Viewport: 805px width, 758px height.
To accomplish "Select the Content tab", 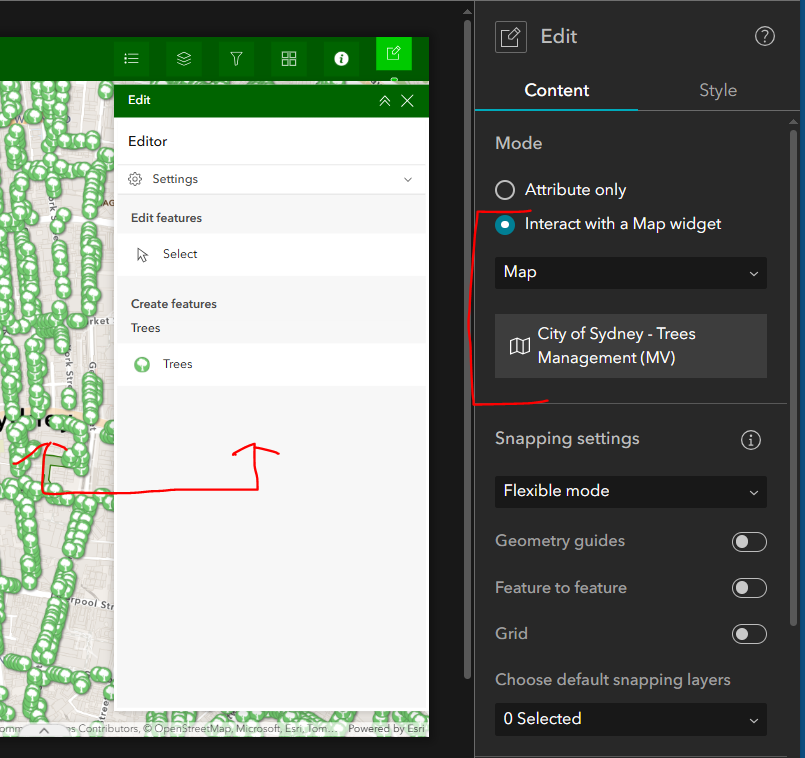I will click(x=556, y=90).
